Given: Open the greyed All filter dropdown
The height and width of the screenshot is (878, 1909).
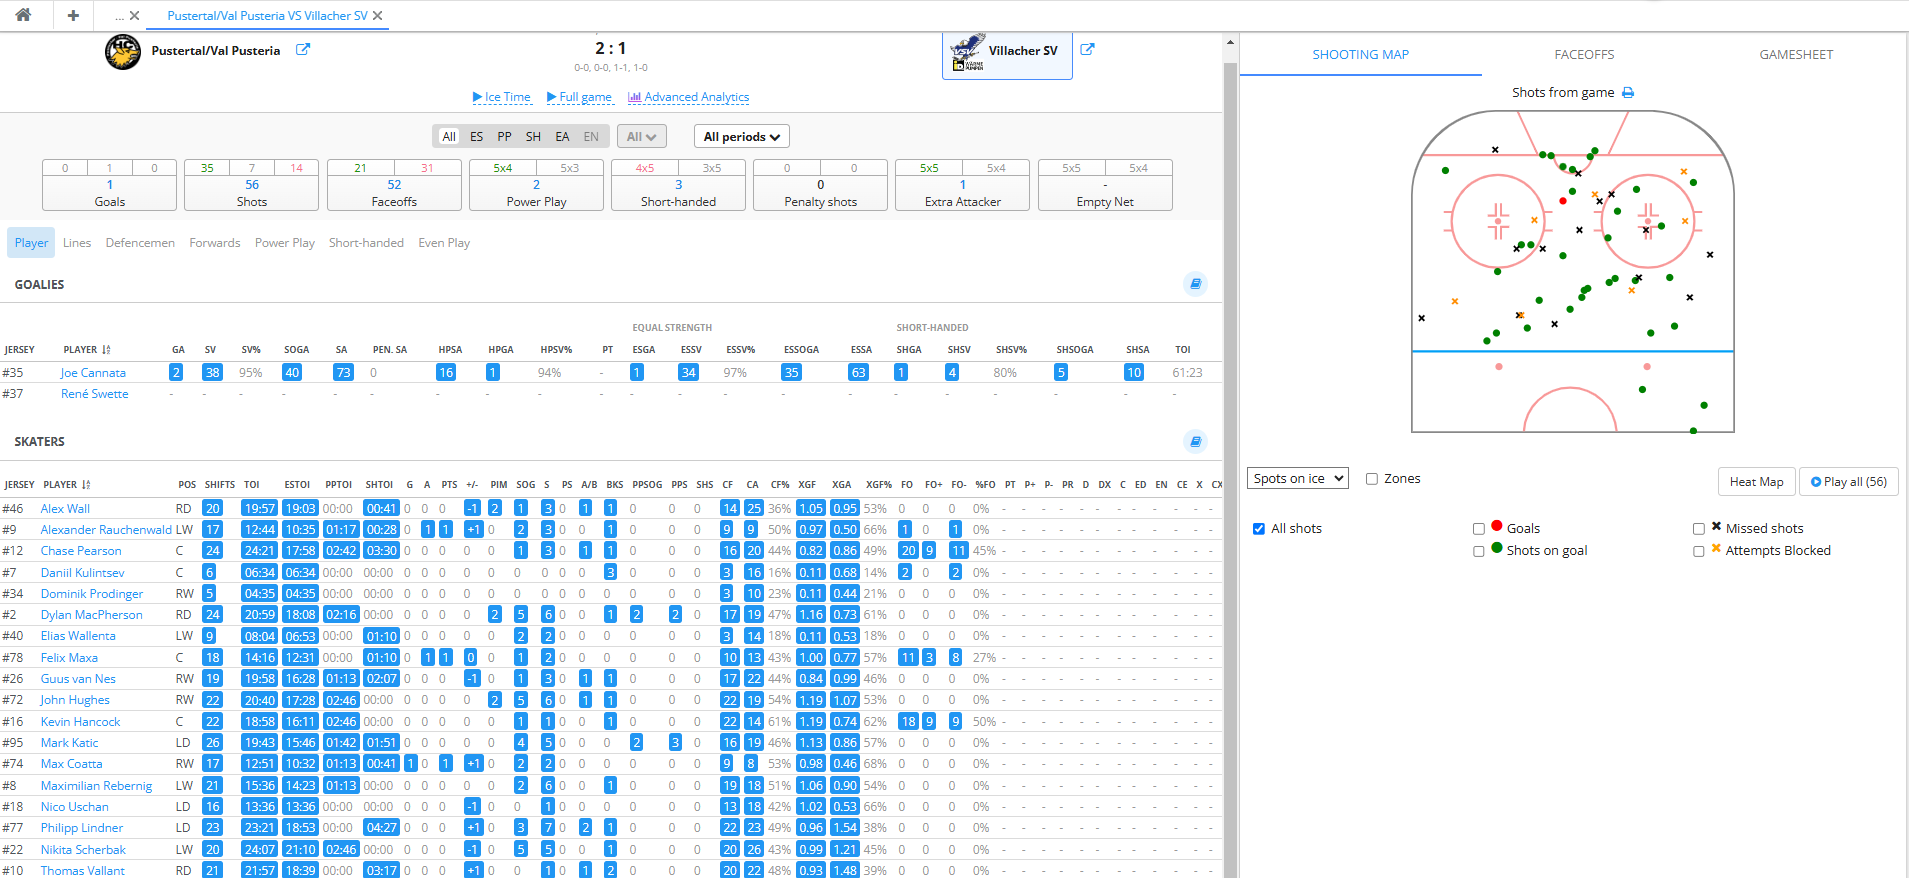Looking at the screenshot, I should [x=641, y=137].
